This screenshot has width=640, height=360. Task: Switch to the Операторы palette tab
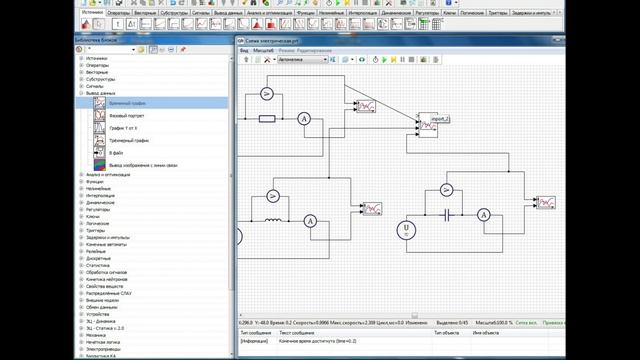[118, 13]
